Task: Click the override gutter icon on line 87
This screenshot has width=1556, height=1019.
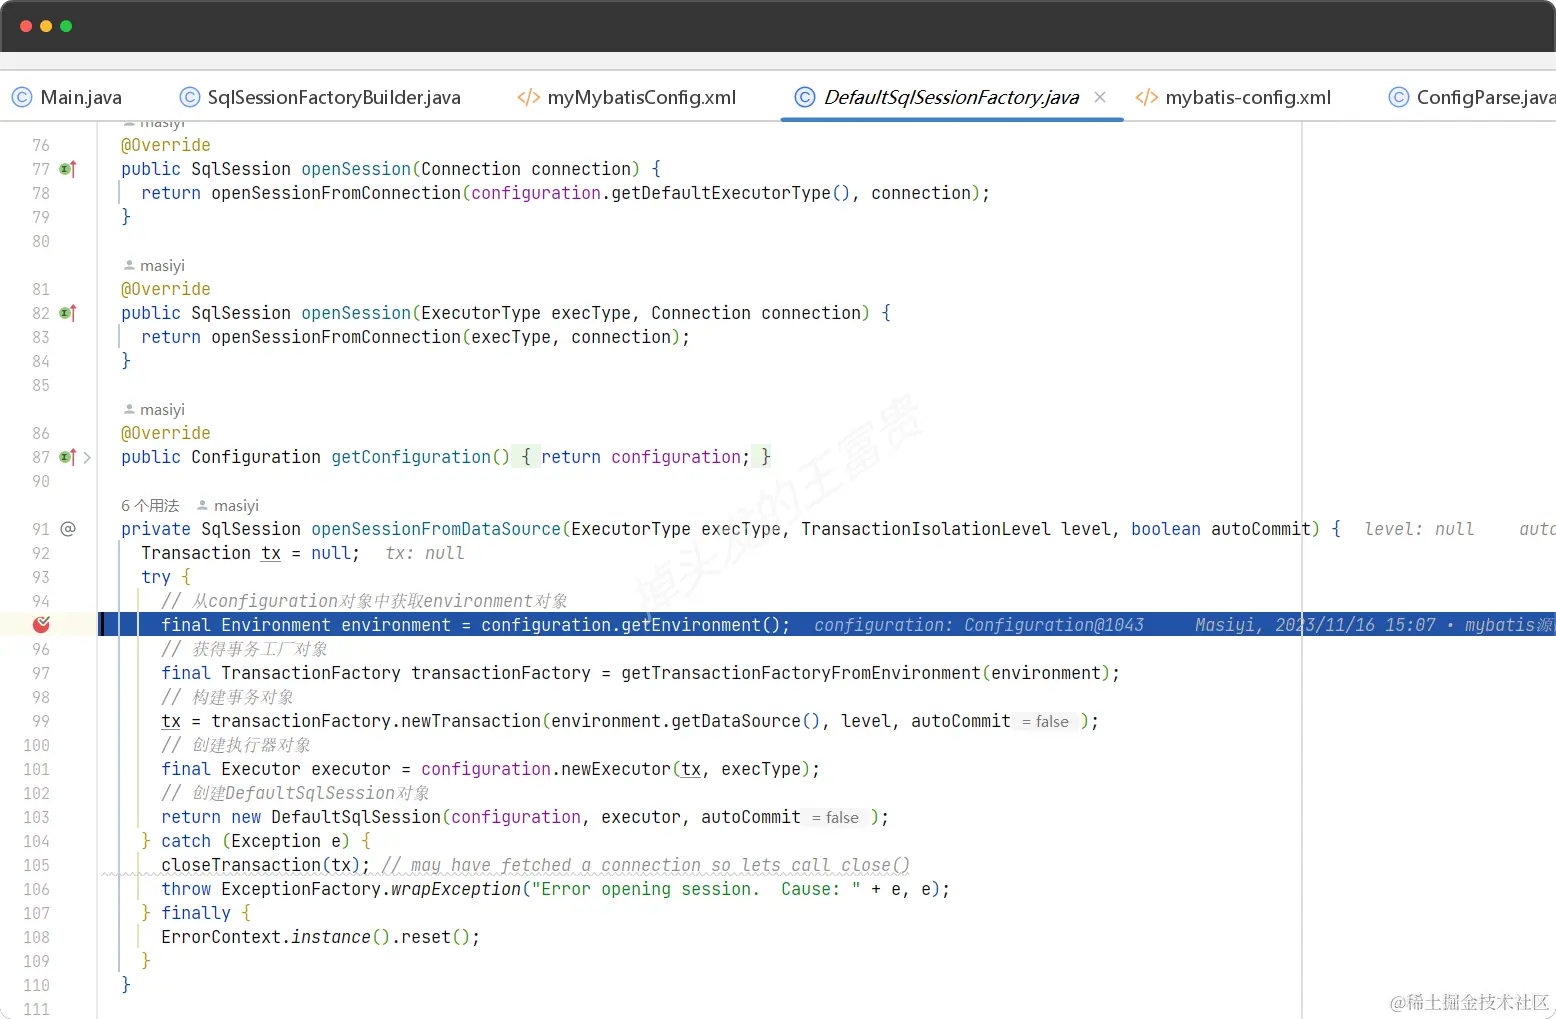Action: [x=68, y=457]
